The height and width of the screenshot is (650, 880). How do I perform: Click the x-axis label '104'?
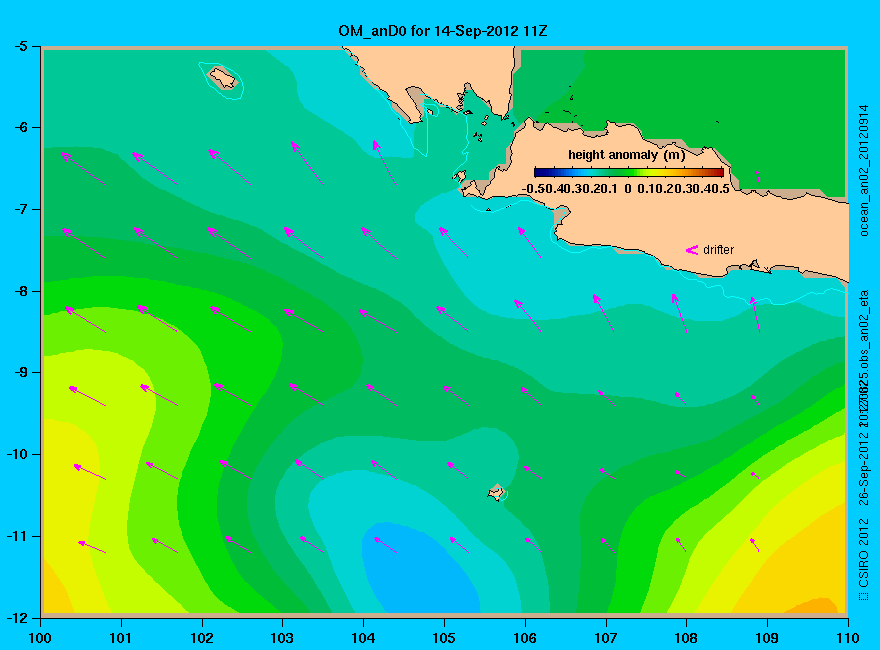(363, 638)
